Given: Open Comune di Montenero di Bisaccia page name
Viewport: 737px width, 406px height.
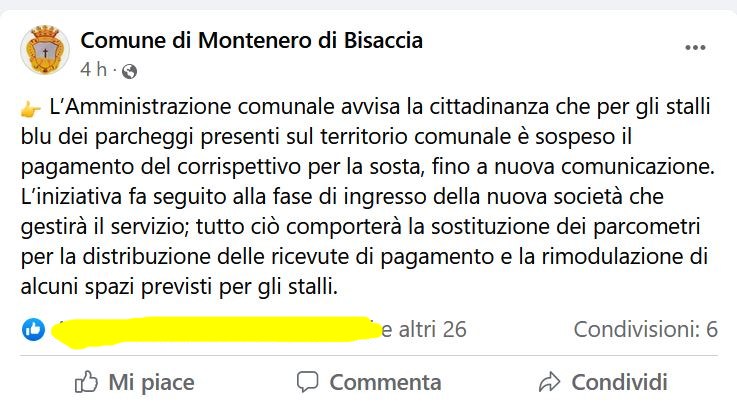Looking at the screenshot, I should coord(251,40).
